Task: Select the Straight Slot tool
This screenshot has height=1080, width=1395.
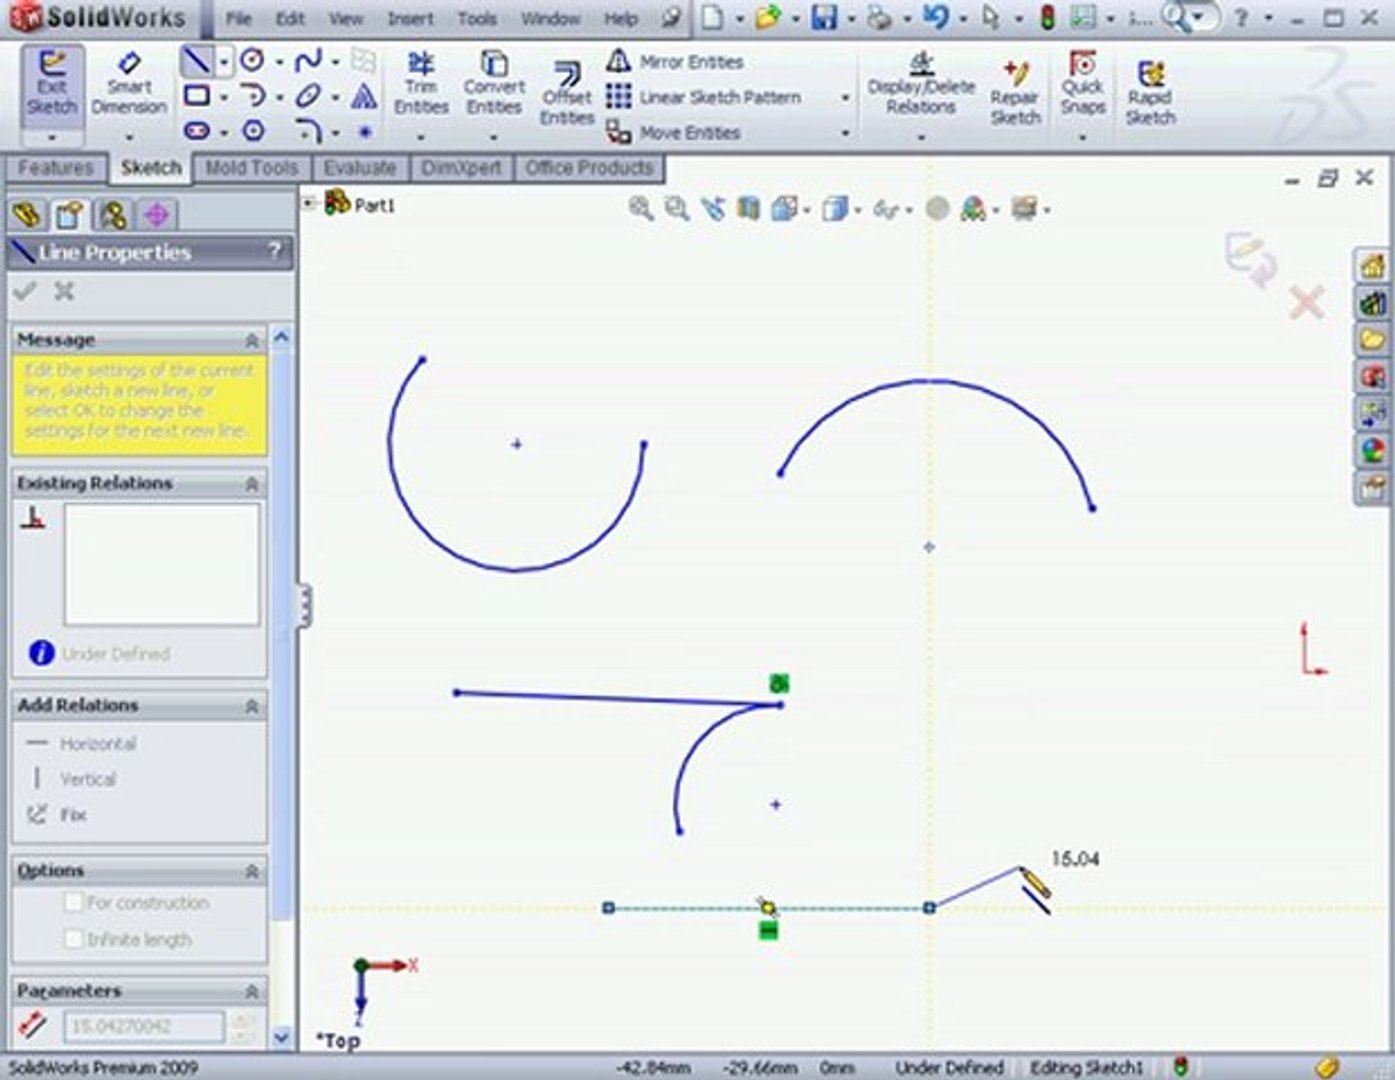Action: pos(197,131)
